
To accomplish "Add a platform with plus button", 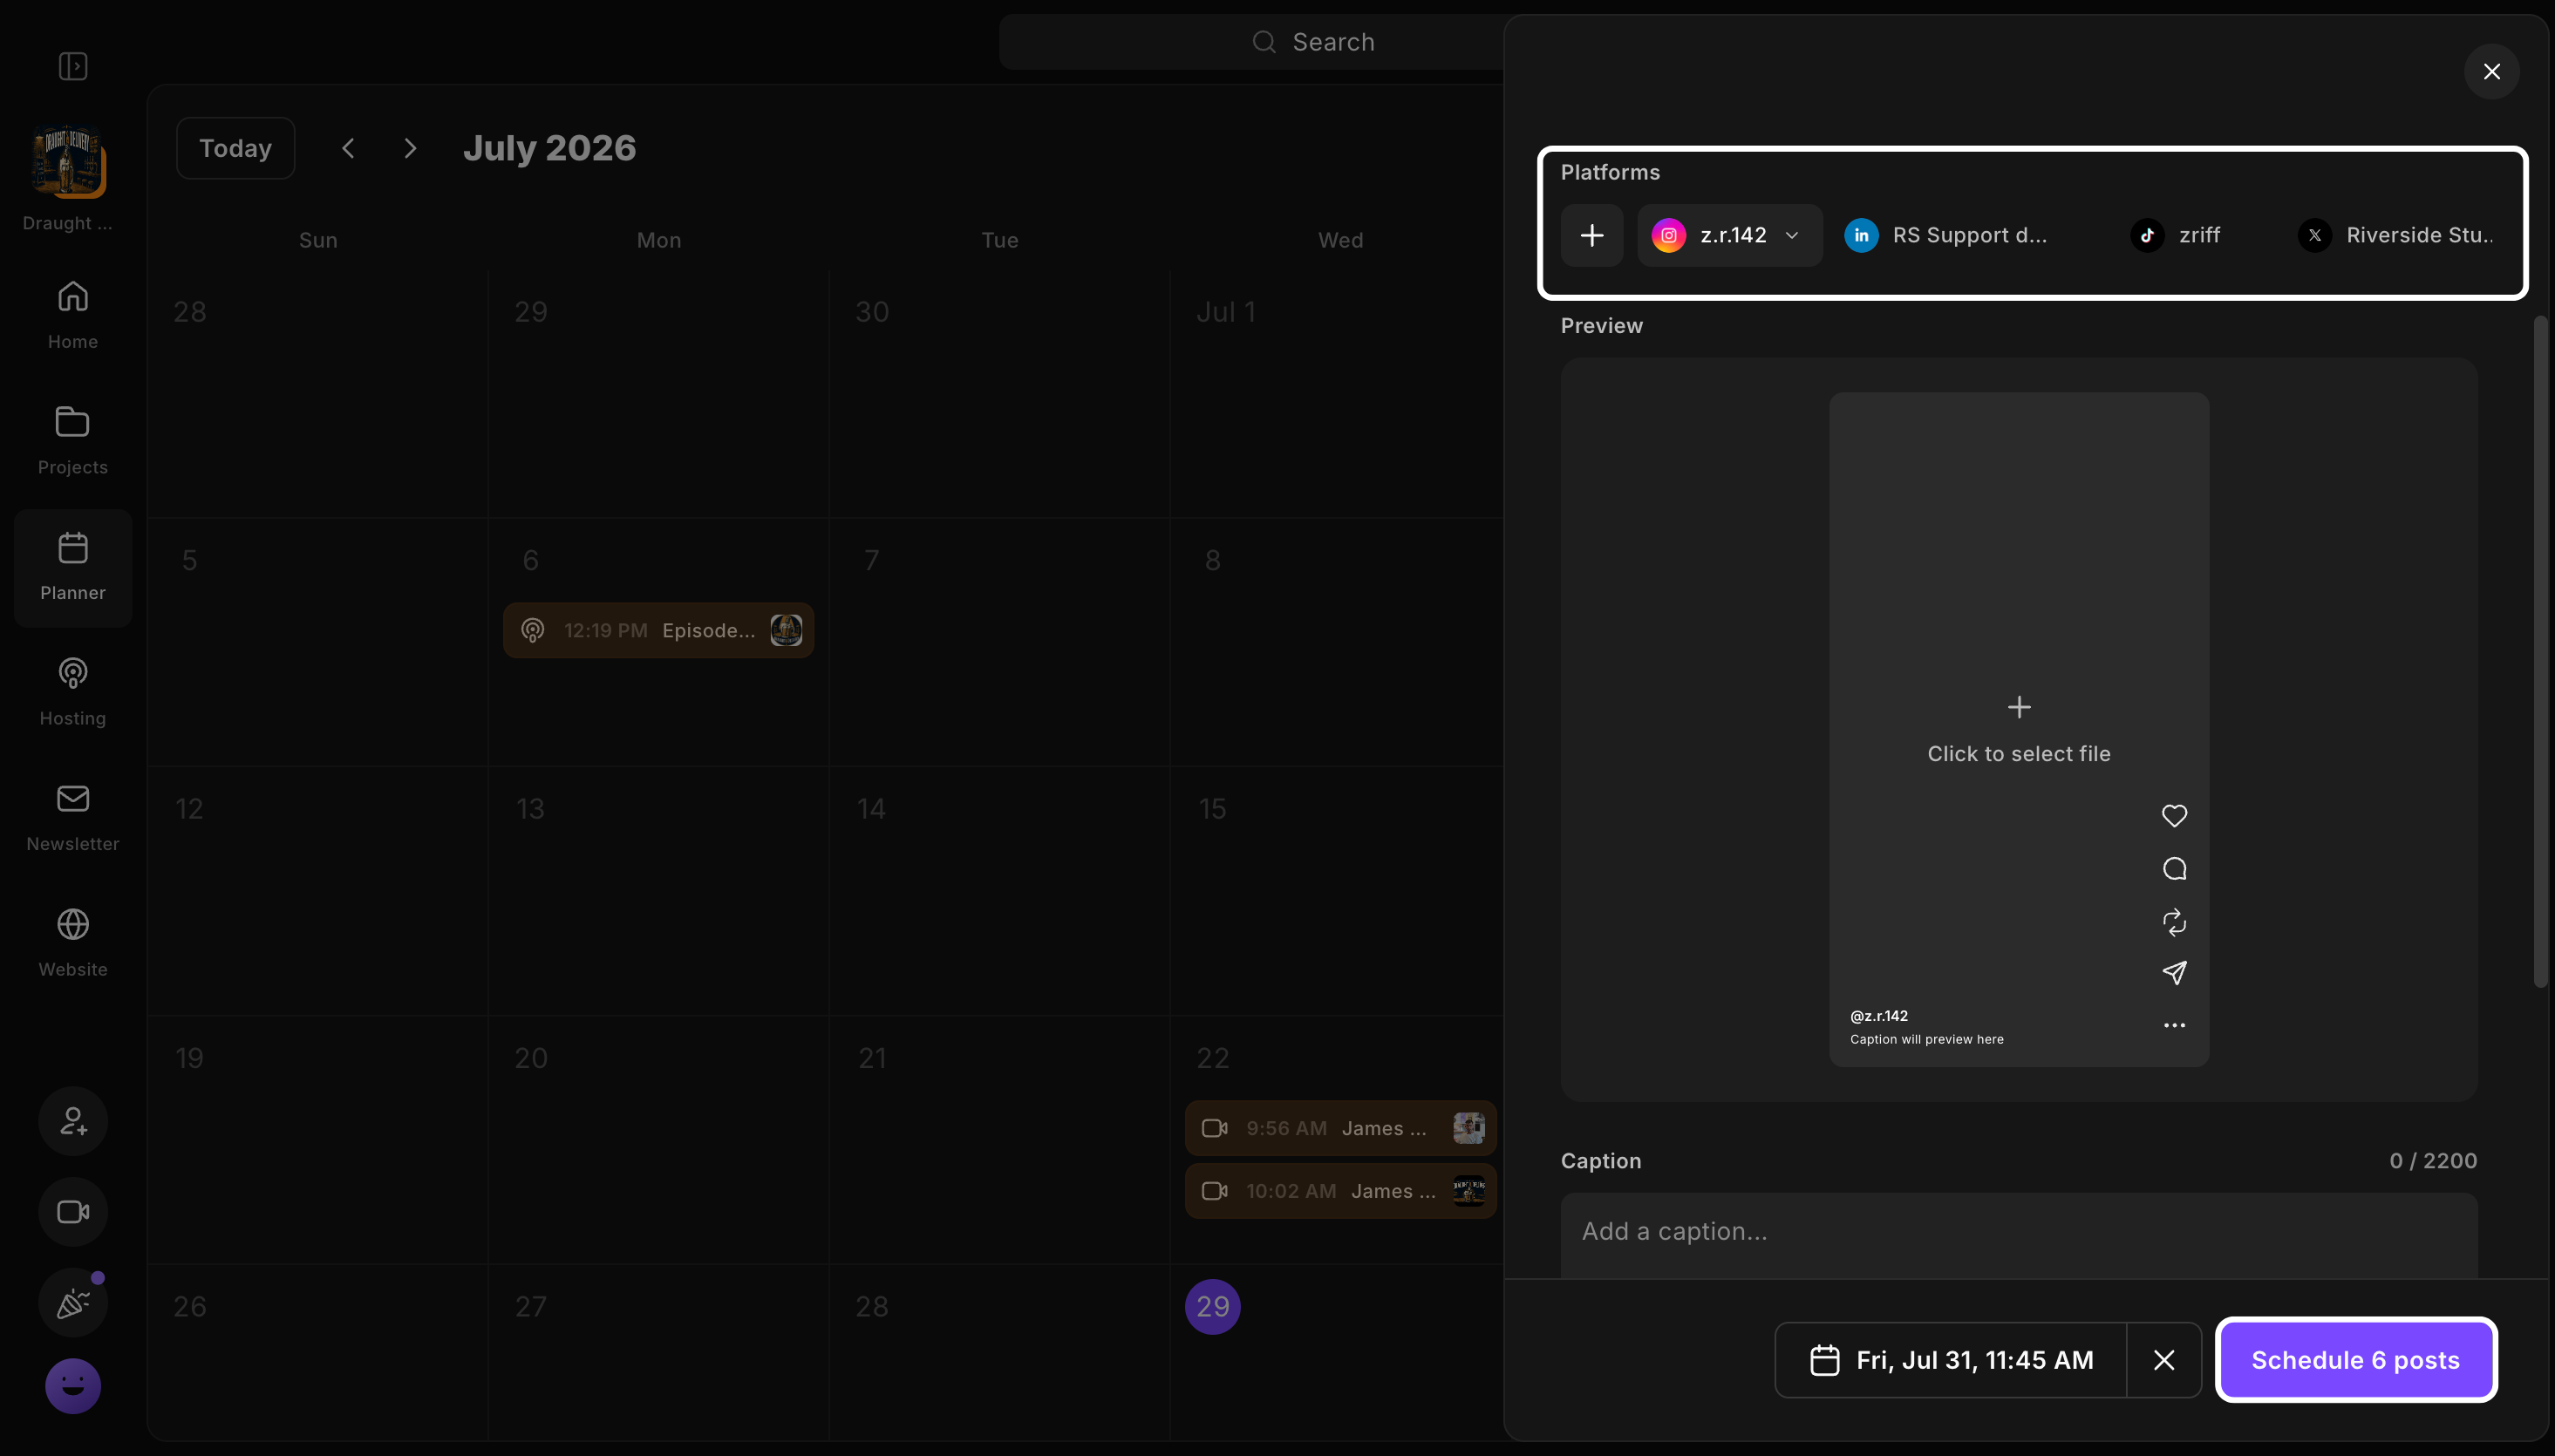I will click(x=1592, y=235).
